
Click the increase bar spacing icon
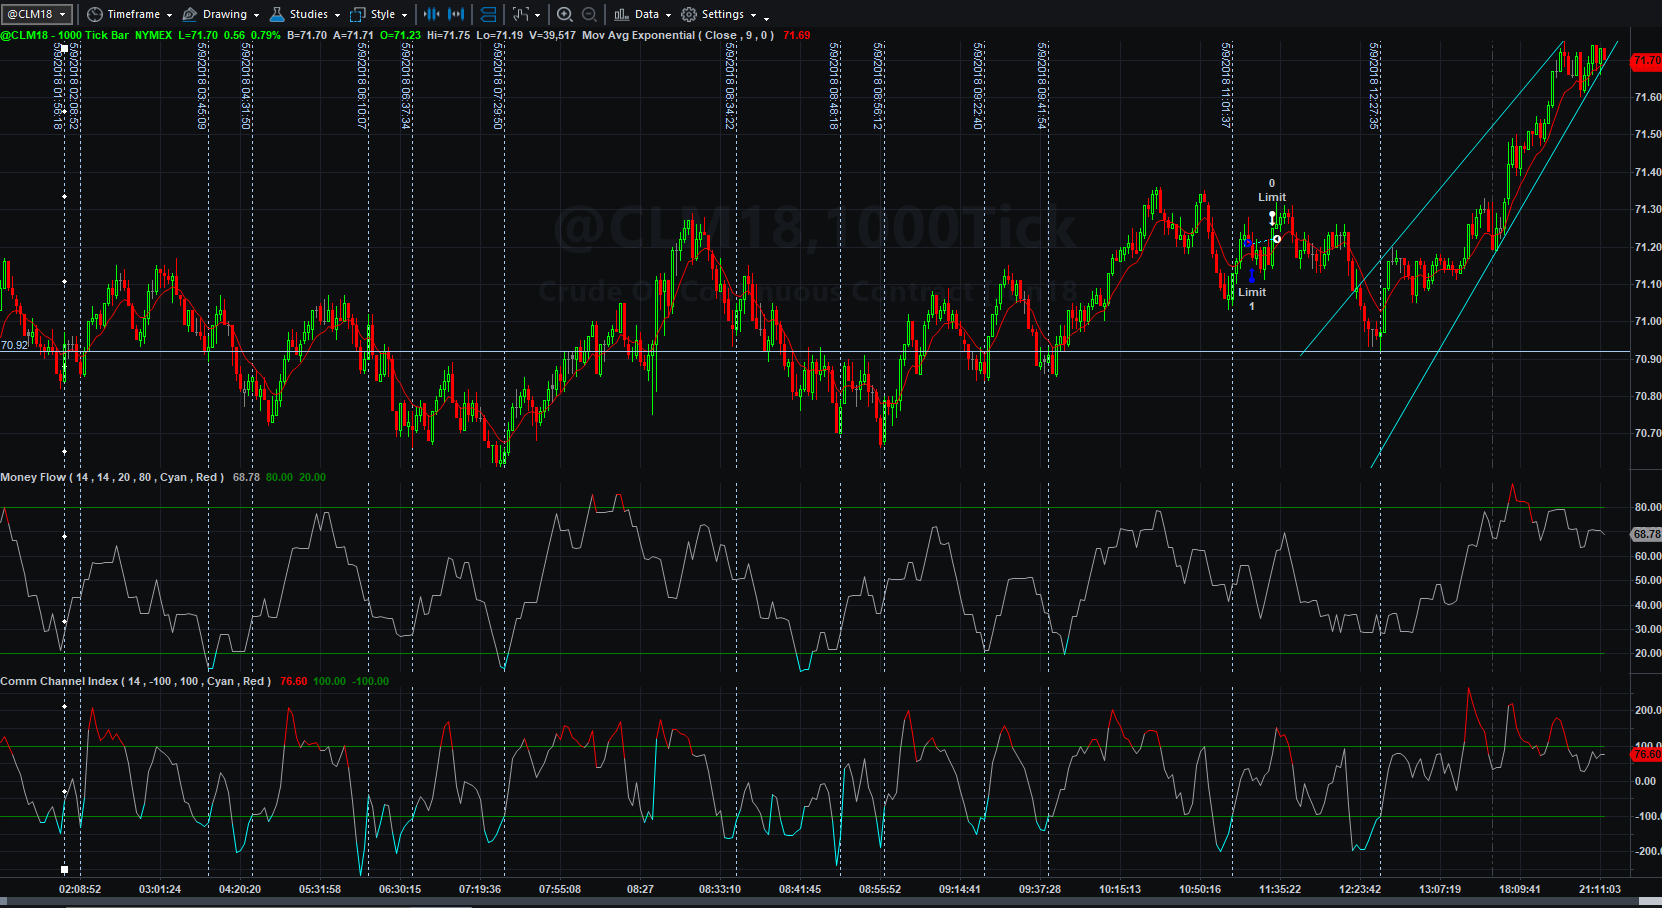(x=456, y=14)
